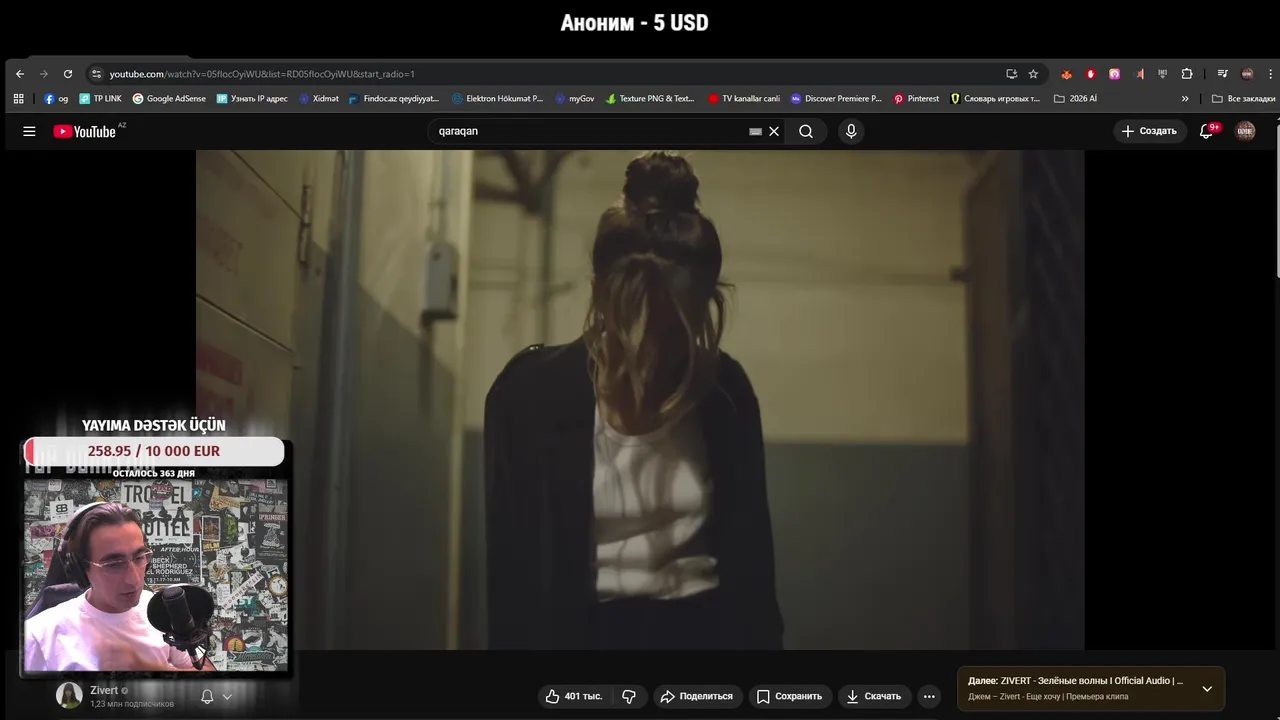Open the on-screen keyboard in search box
Image resolution: width=1280 pixels, height=720 pixels.
[756, 131]
